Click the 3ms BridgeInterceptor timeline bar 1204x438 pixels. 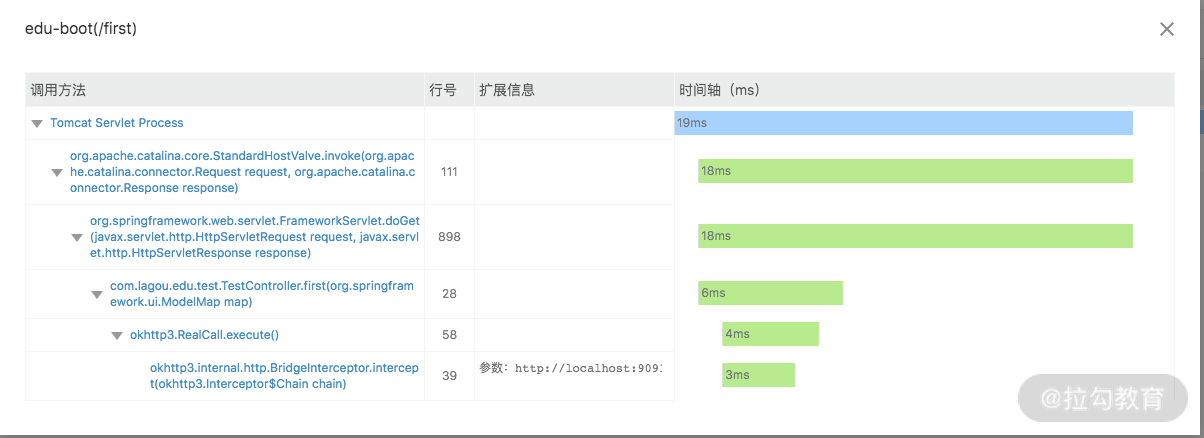tap(758, 375)
